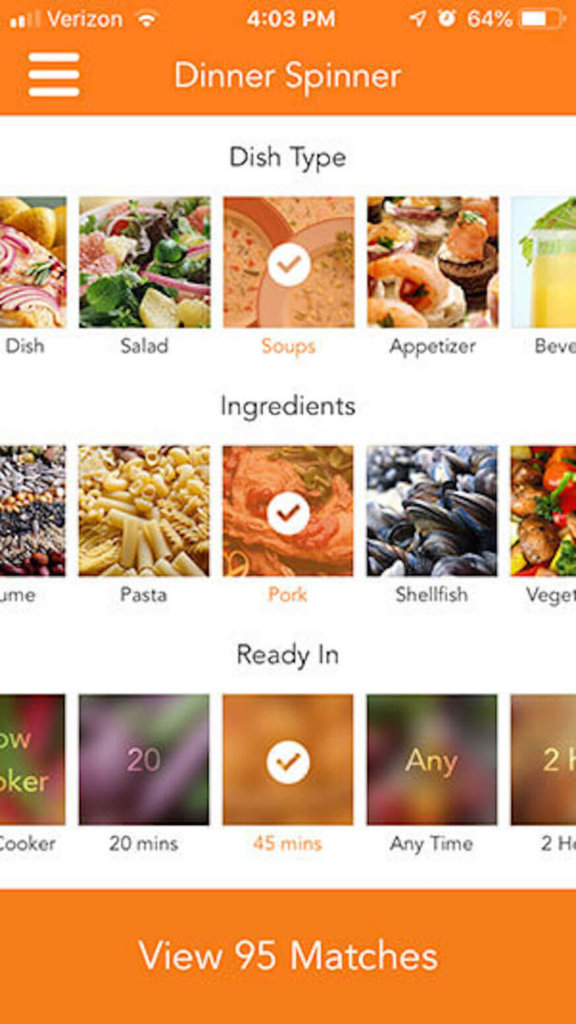The width and height of the screenshot is (576, 1024).
Task: Select the Any Time ready-in tile
Action: (x=433, y=758)
